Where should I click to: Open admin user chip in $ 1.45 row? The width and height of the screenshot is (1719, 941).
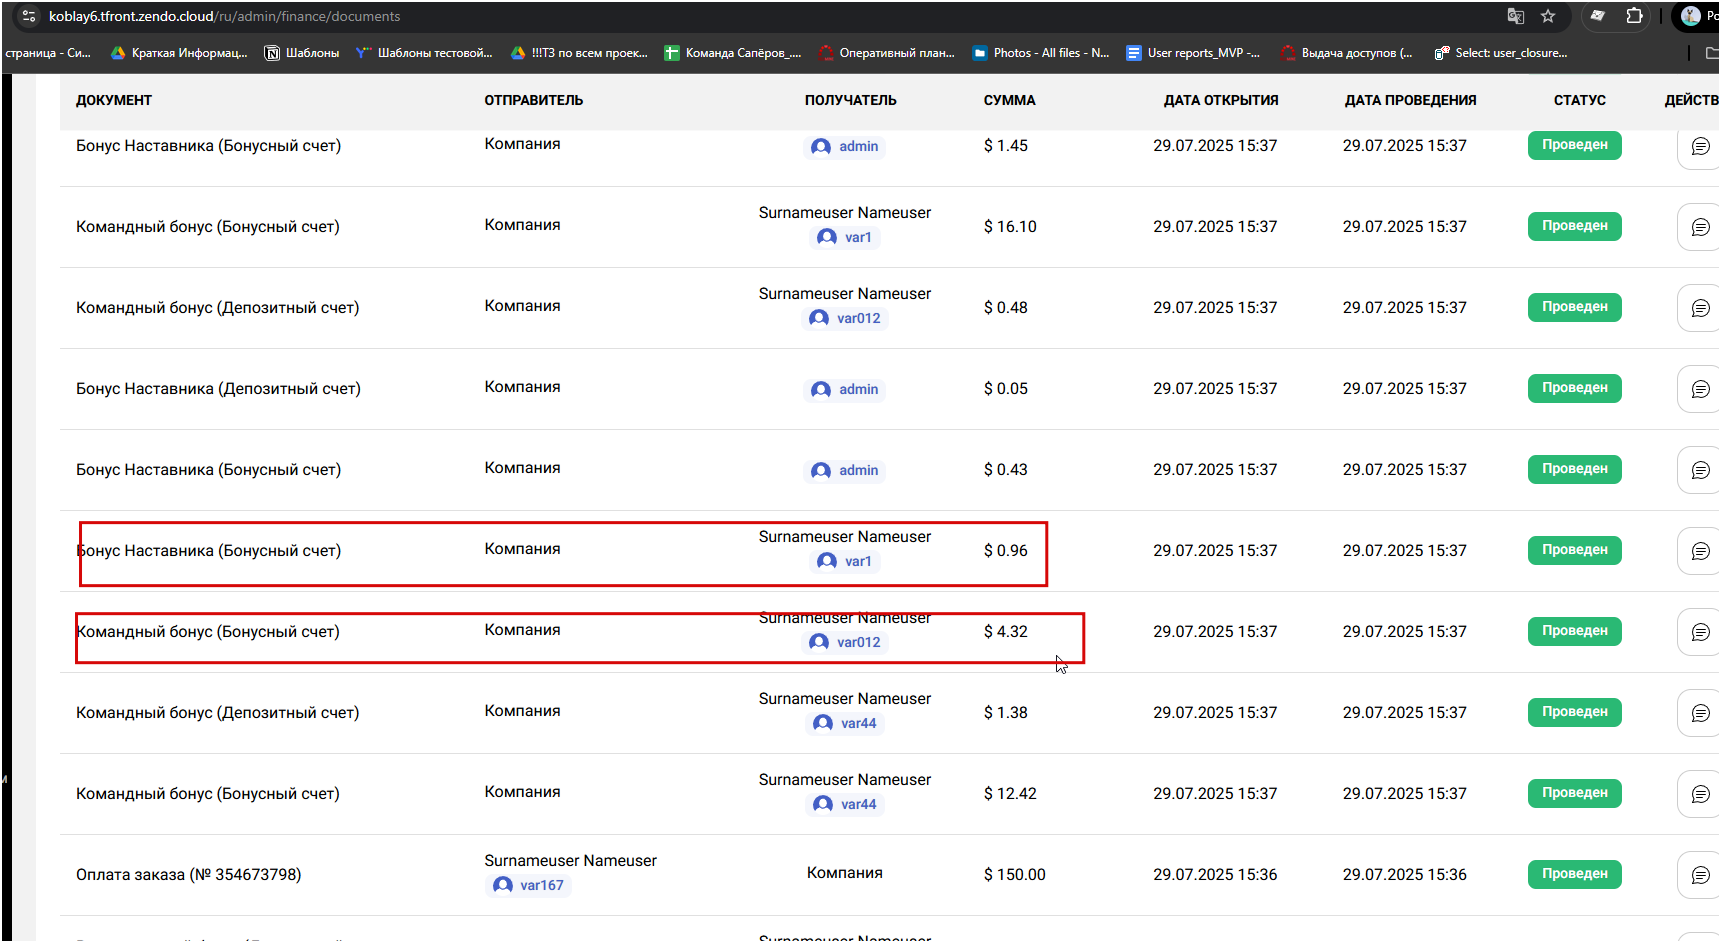(845, 147)
